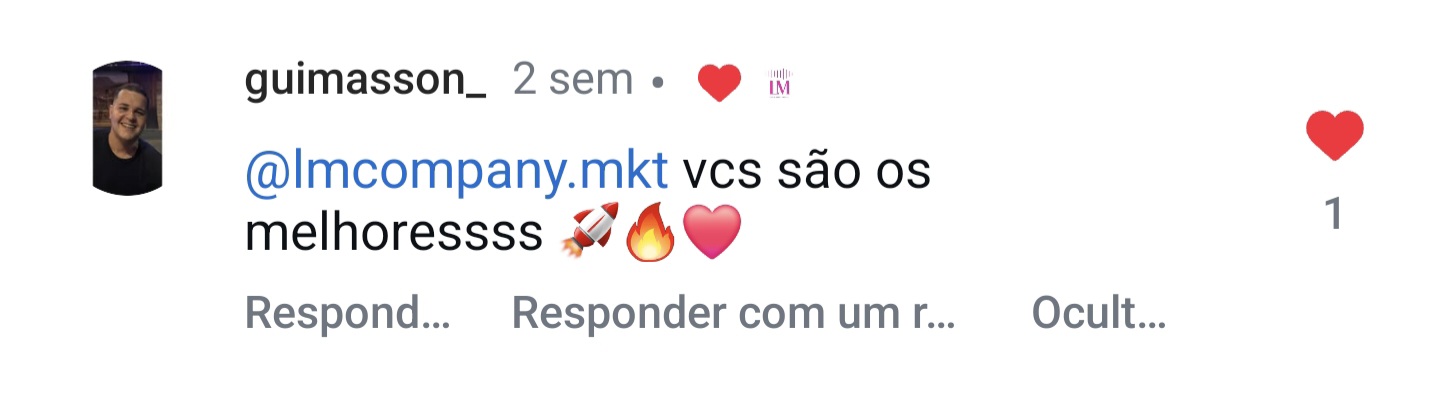Unlike the comment with large red heart
Viewport: 1440px width, 411px height.
pos(1335,136)
